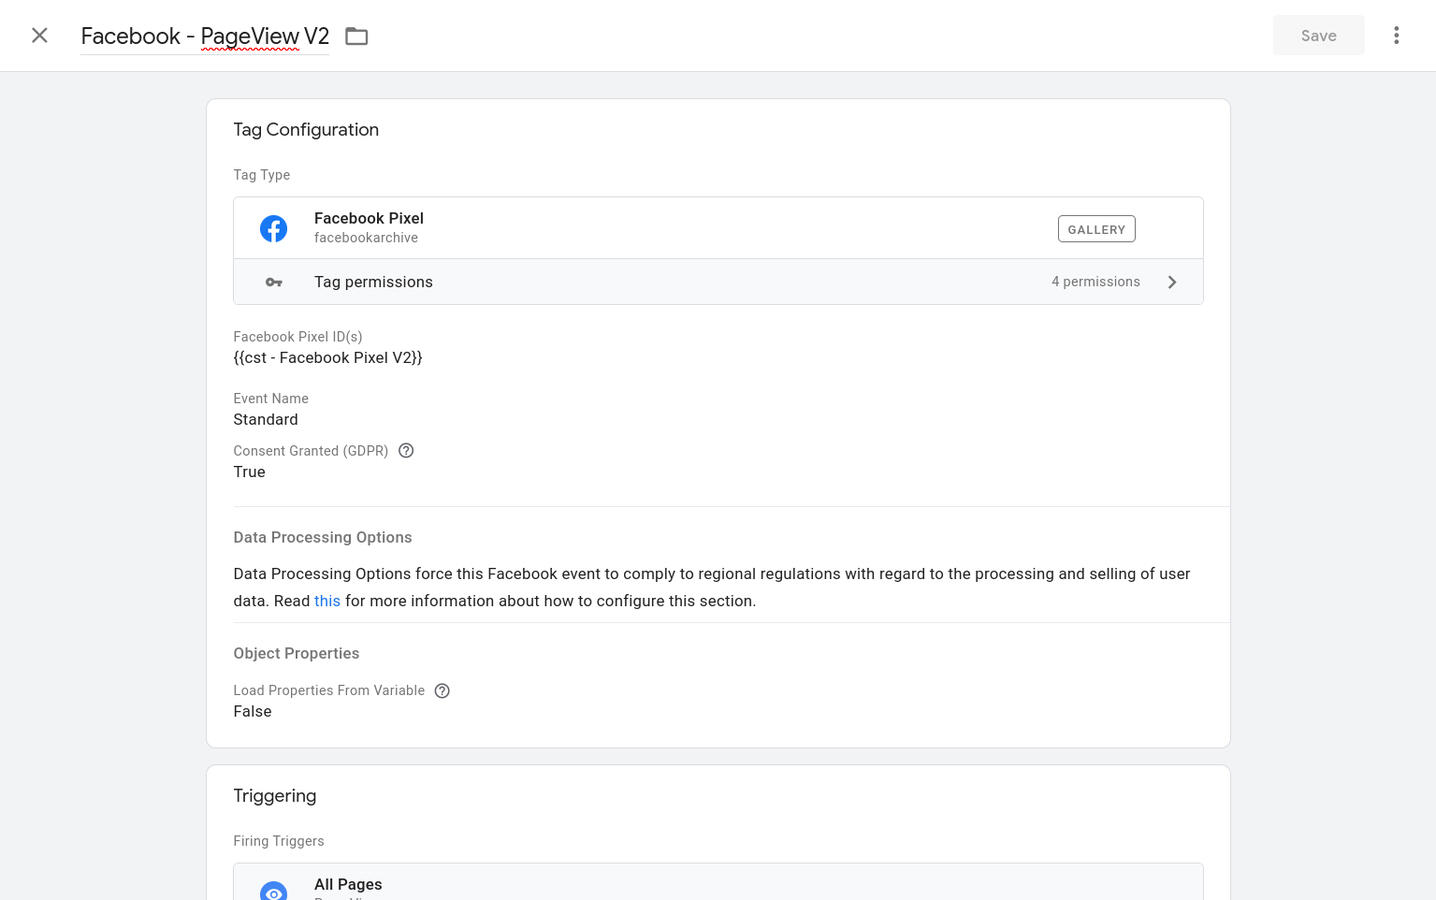Click the Facebook Pixel logo icon

coord(274,228)
